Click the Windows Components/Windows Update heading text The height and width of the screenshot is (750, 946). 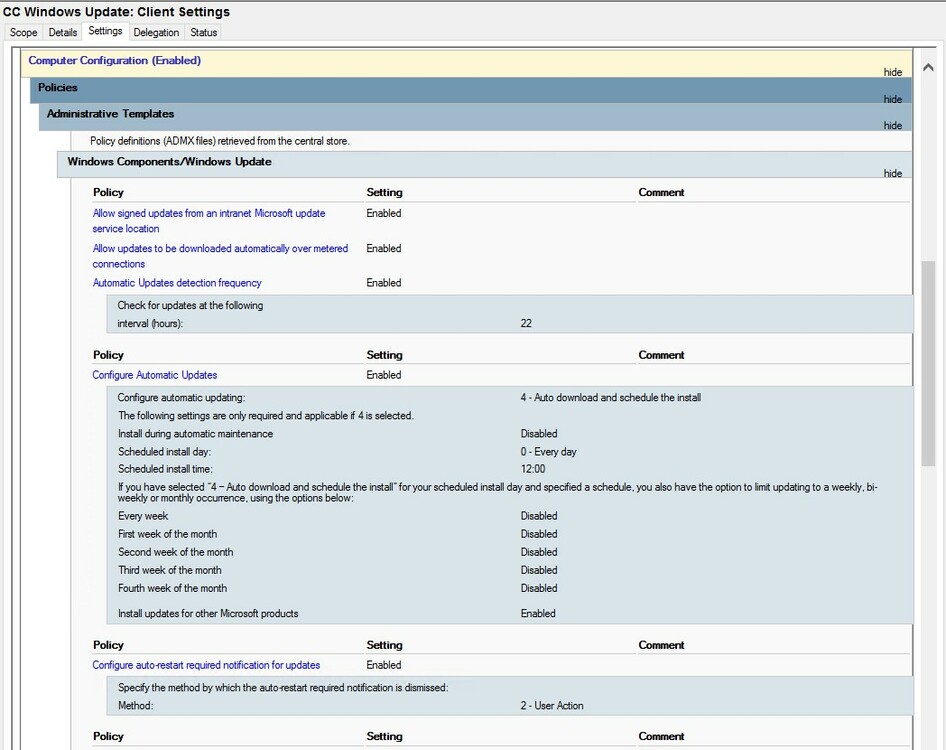coord(169,161)
